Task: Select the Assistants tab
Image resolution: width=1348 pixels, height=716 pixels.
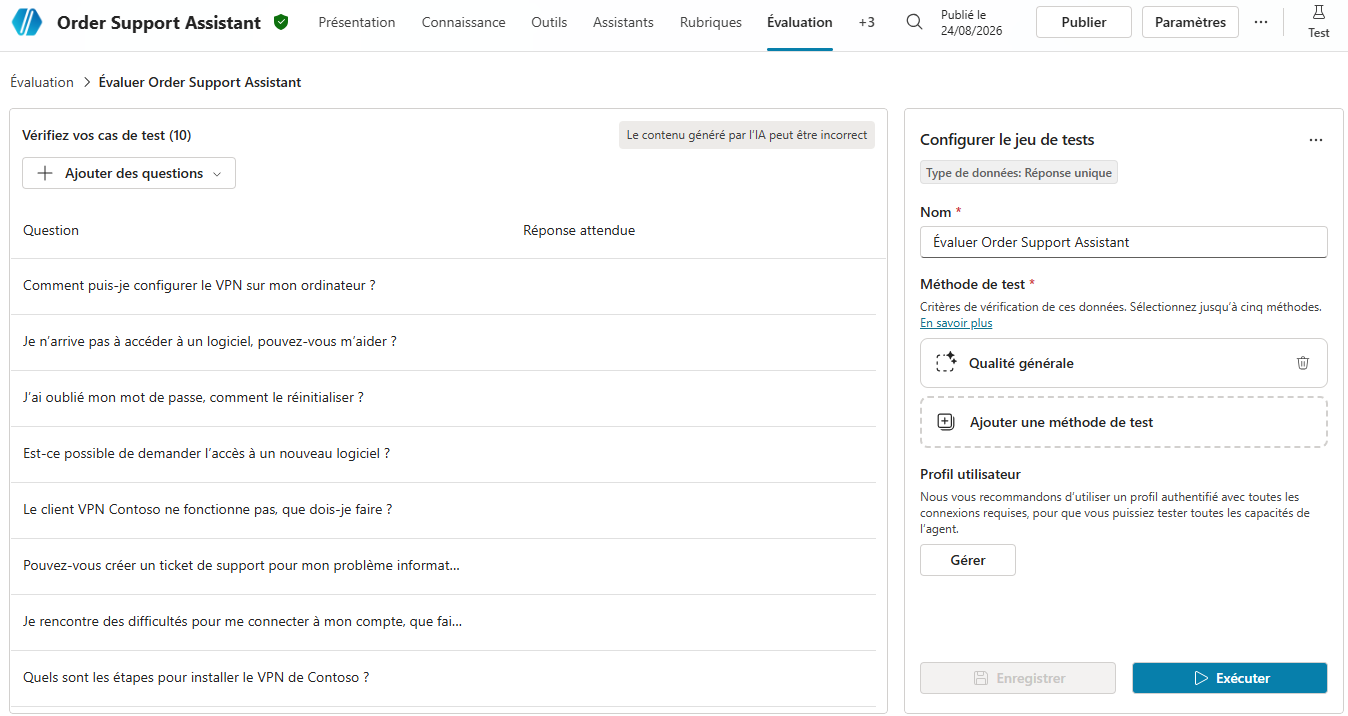Action: coord(623,22)
